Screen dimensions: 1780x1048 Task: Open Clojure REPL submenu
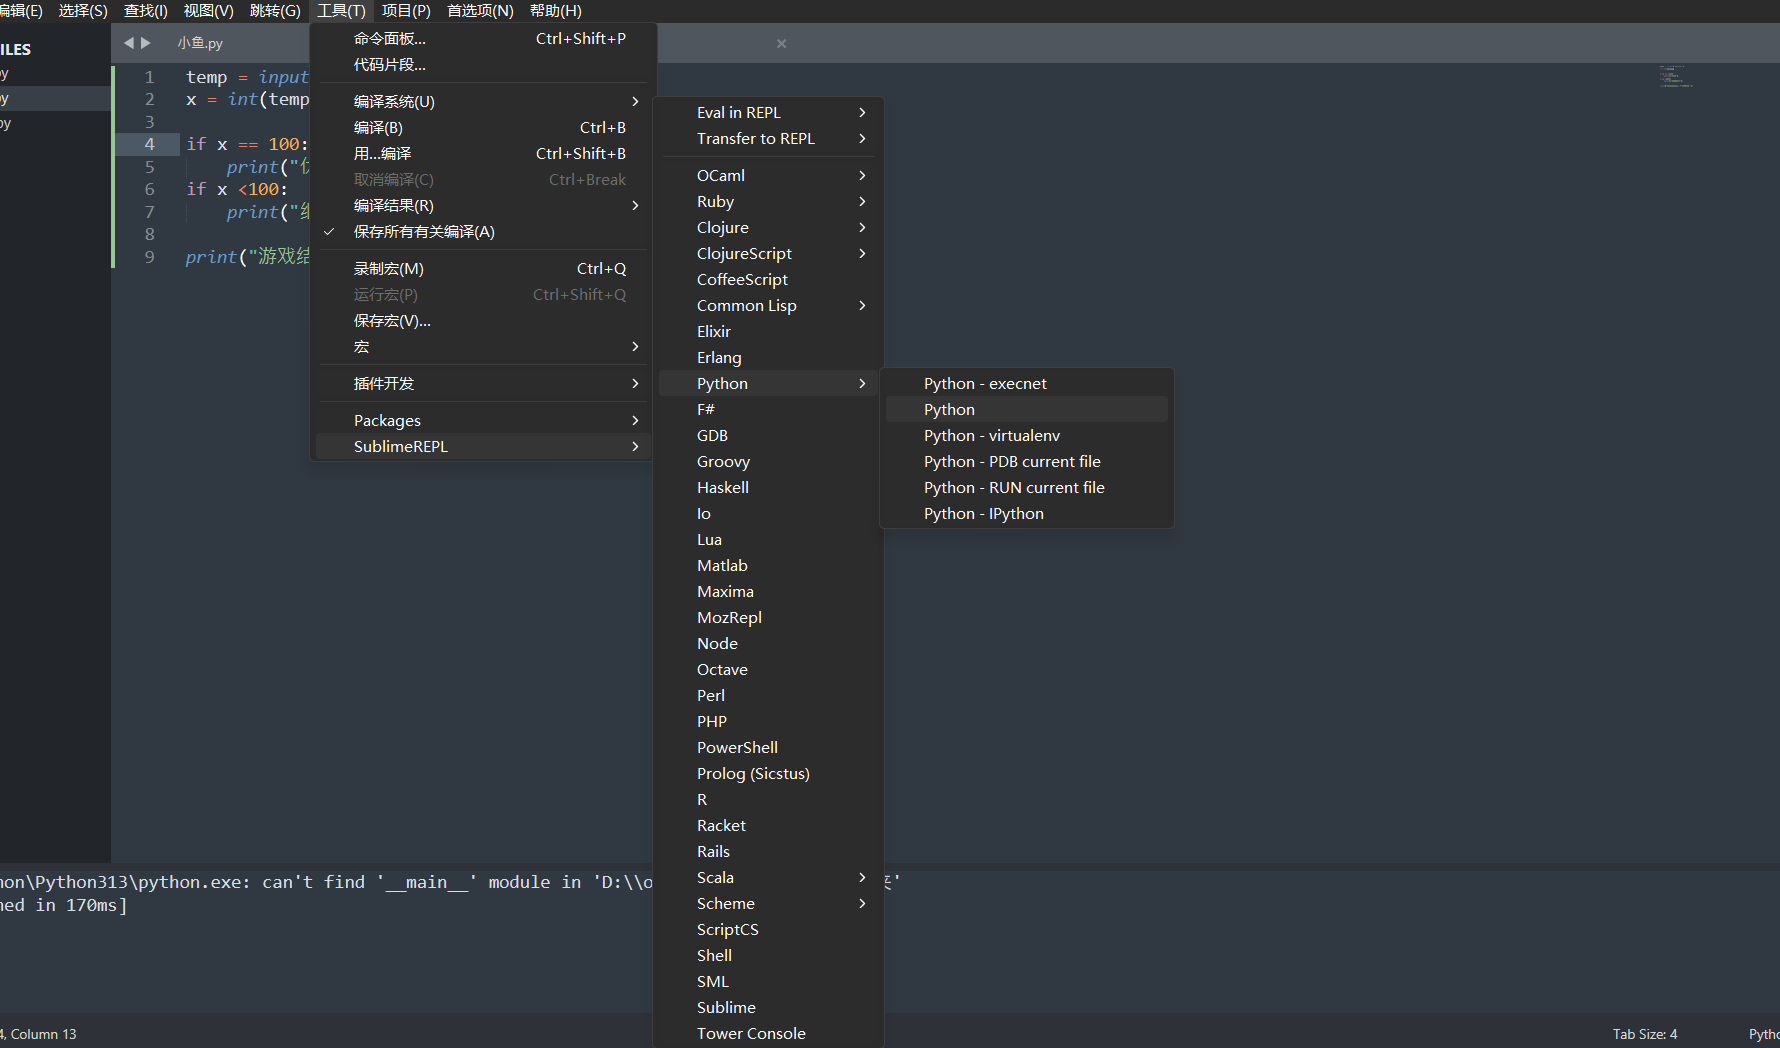coord(768,228)
